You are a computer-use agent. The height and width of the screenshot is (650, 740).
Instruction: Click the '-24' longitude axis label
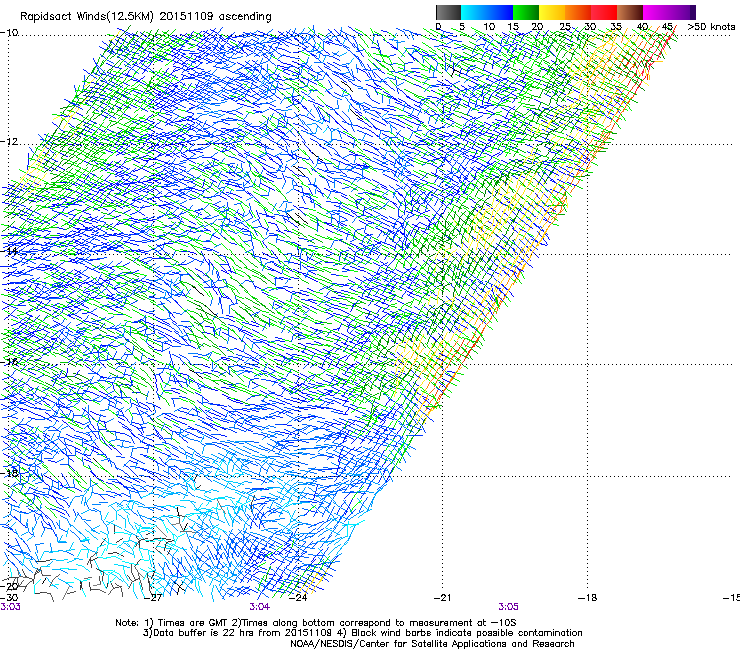point(299,598)
